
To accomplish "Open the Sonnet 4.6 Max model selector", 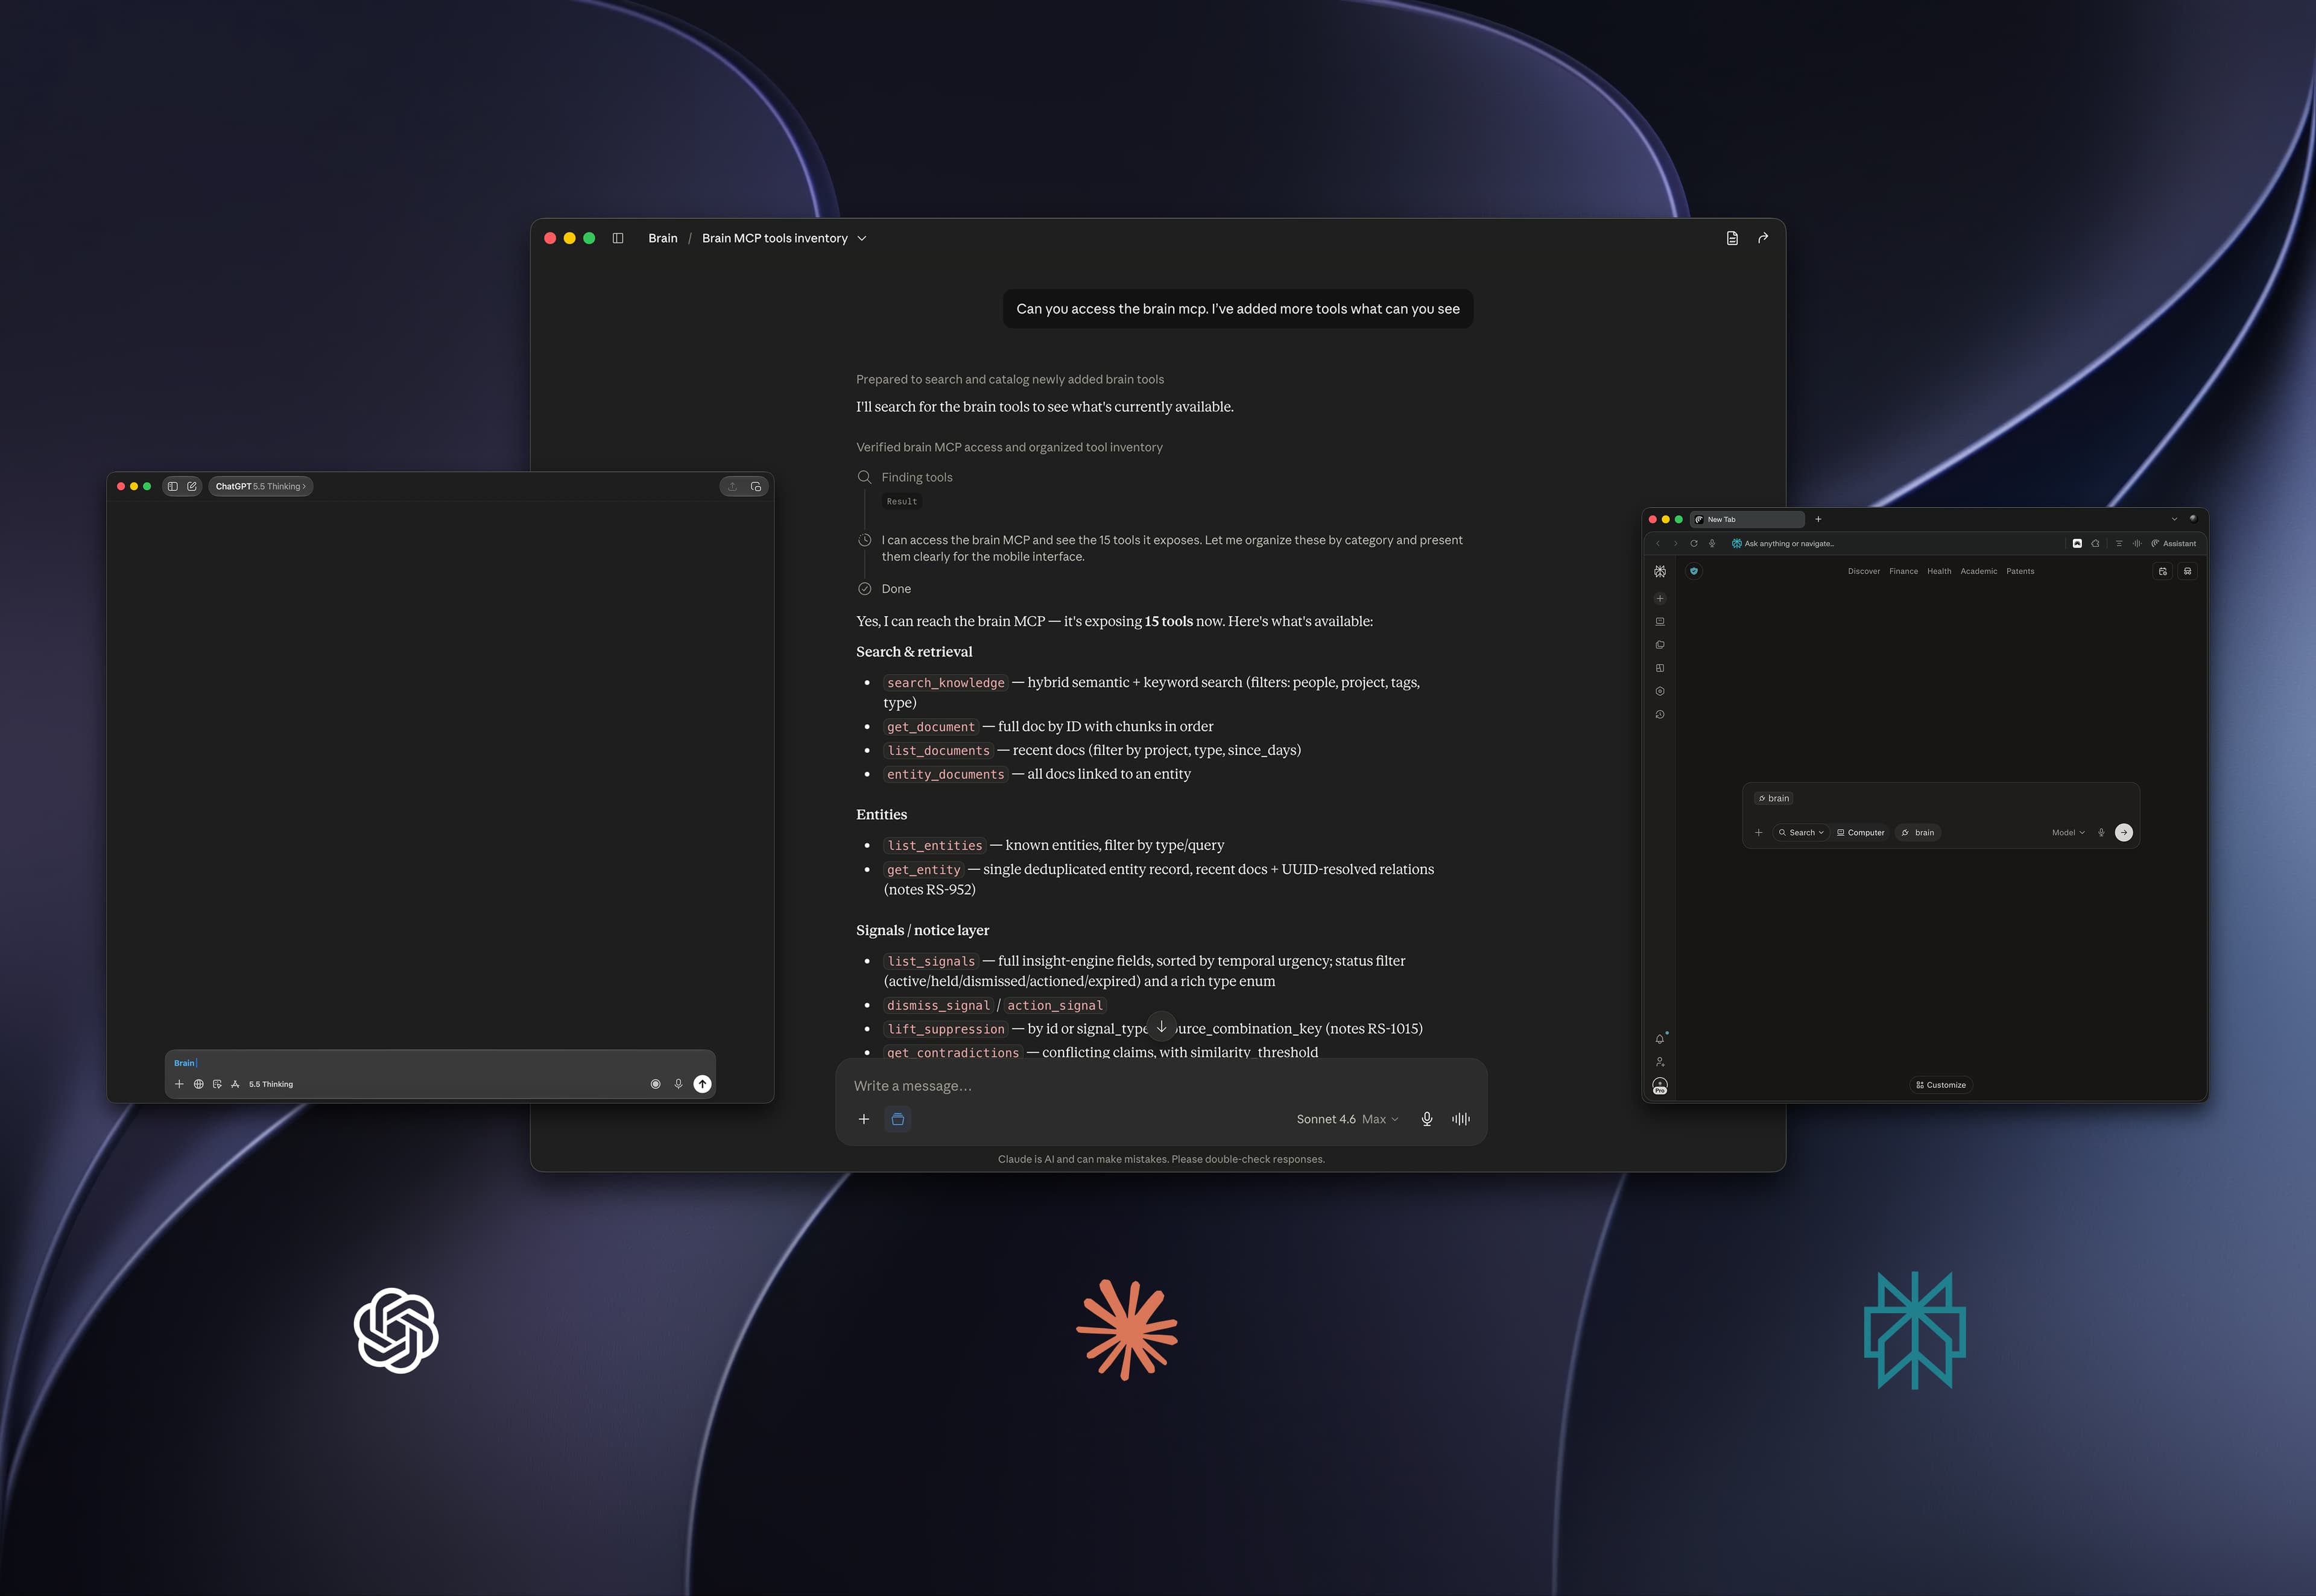I will (x=1347, y=1119).
